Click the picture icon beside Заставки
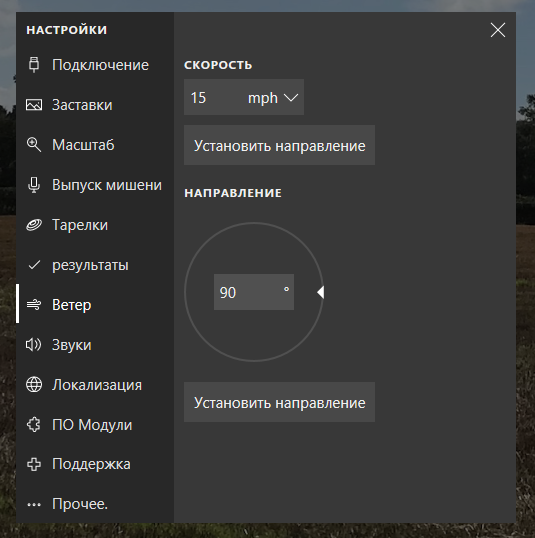The height and width of the screenshot is (538, 535). (x=34, y=105)
